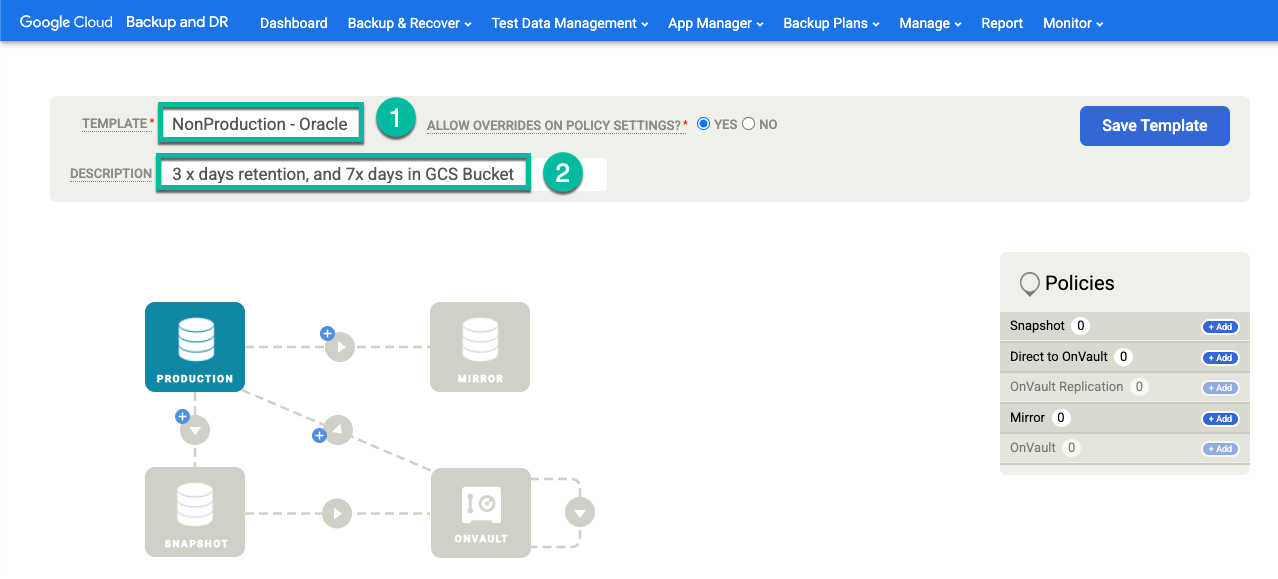Select NO for allow overrides on policy settings
Image resolution: width=1278 pixels, height=579 pixels.
pos(748,123)
